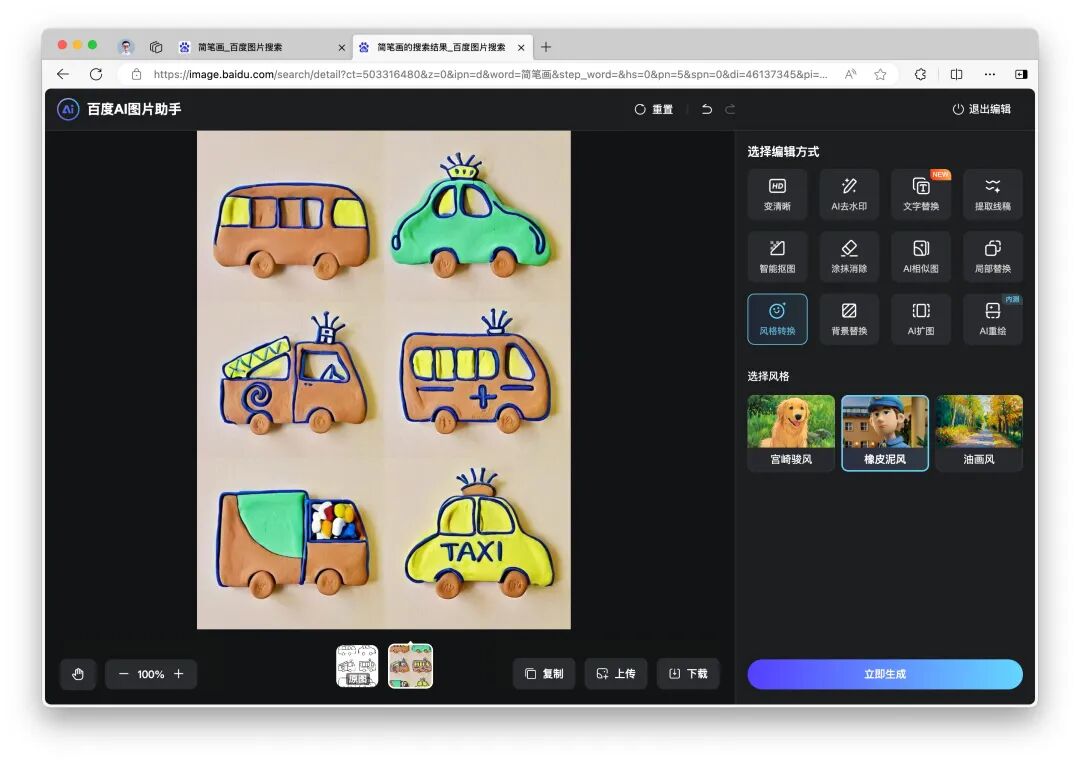Open the 文字替换 text replace tool
The image size is (1080, 763).
tap(921, 194)
